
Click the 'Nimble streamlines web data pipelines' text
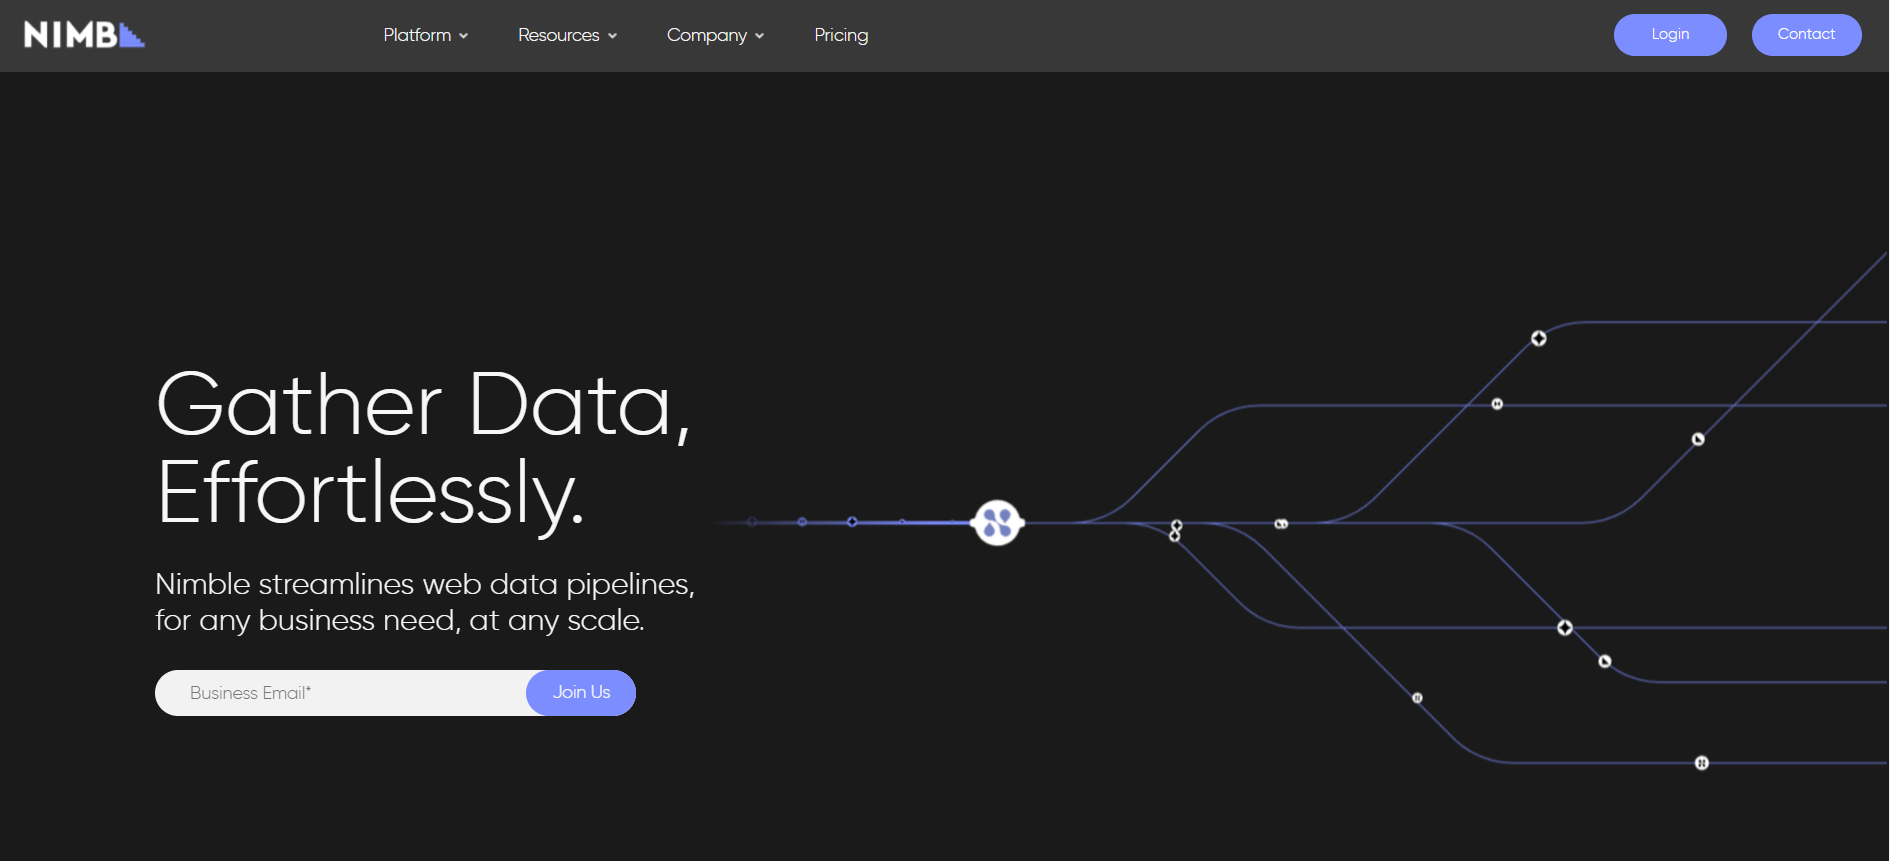(425, 584)
